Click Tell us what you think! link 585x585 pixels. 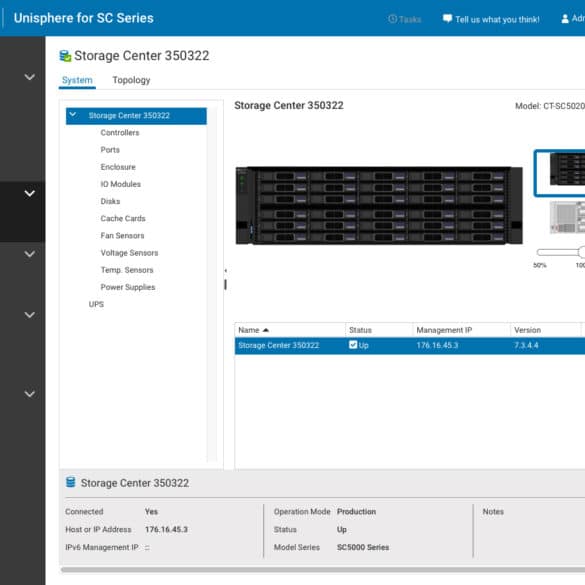point(497,19)
